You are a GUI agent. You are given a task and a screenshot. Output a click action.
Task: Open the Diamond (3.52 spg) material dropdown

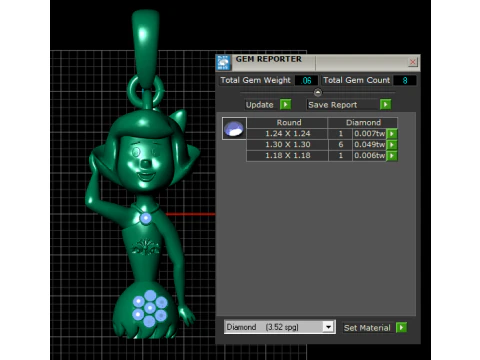pos(279,327)
